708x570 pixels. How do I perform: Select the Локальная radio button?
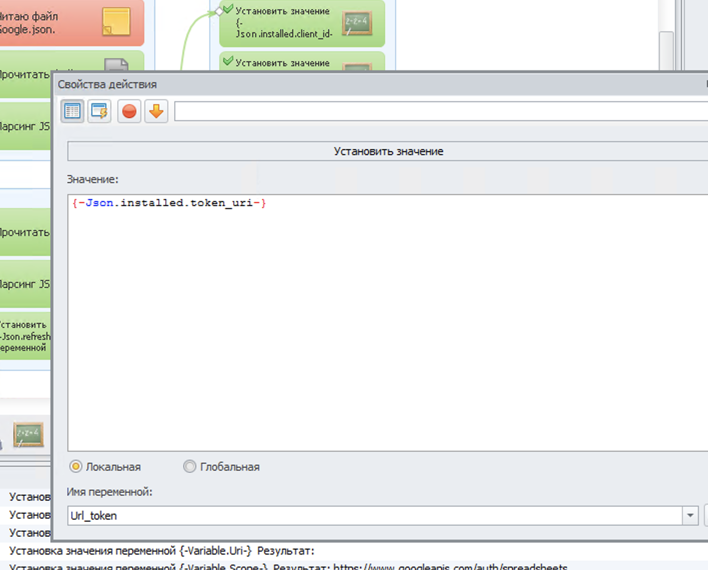coord(76,467)
